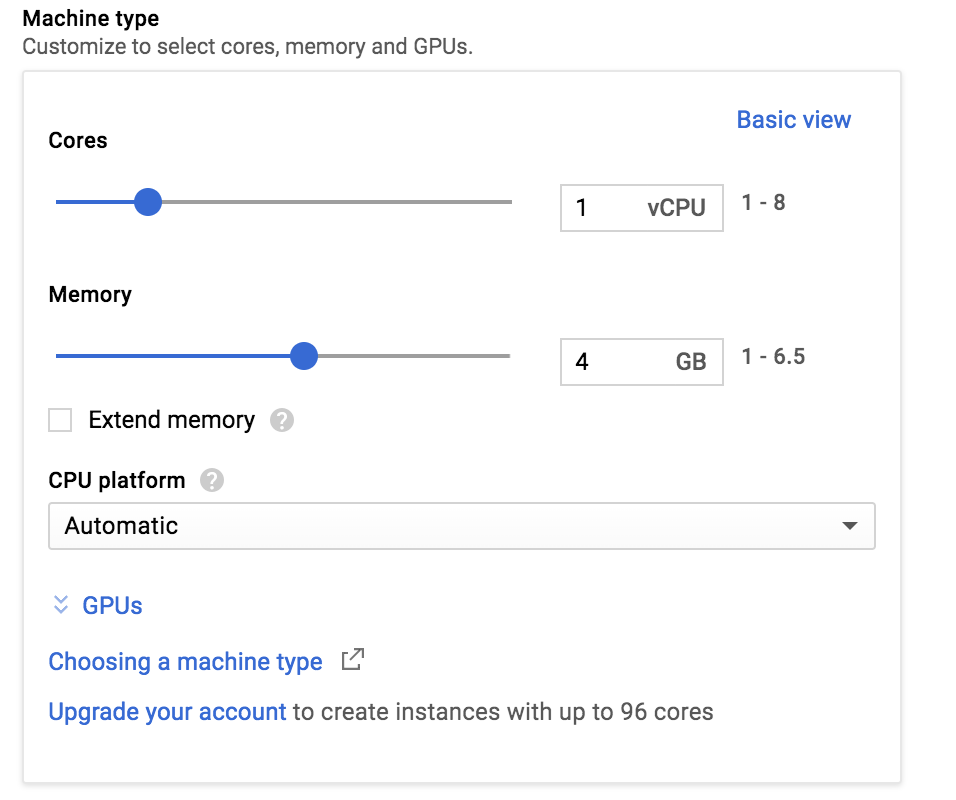
Task: Click the Cores slider handle
Action: [148, 202]
